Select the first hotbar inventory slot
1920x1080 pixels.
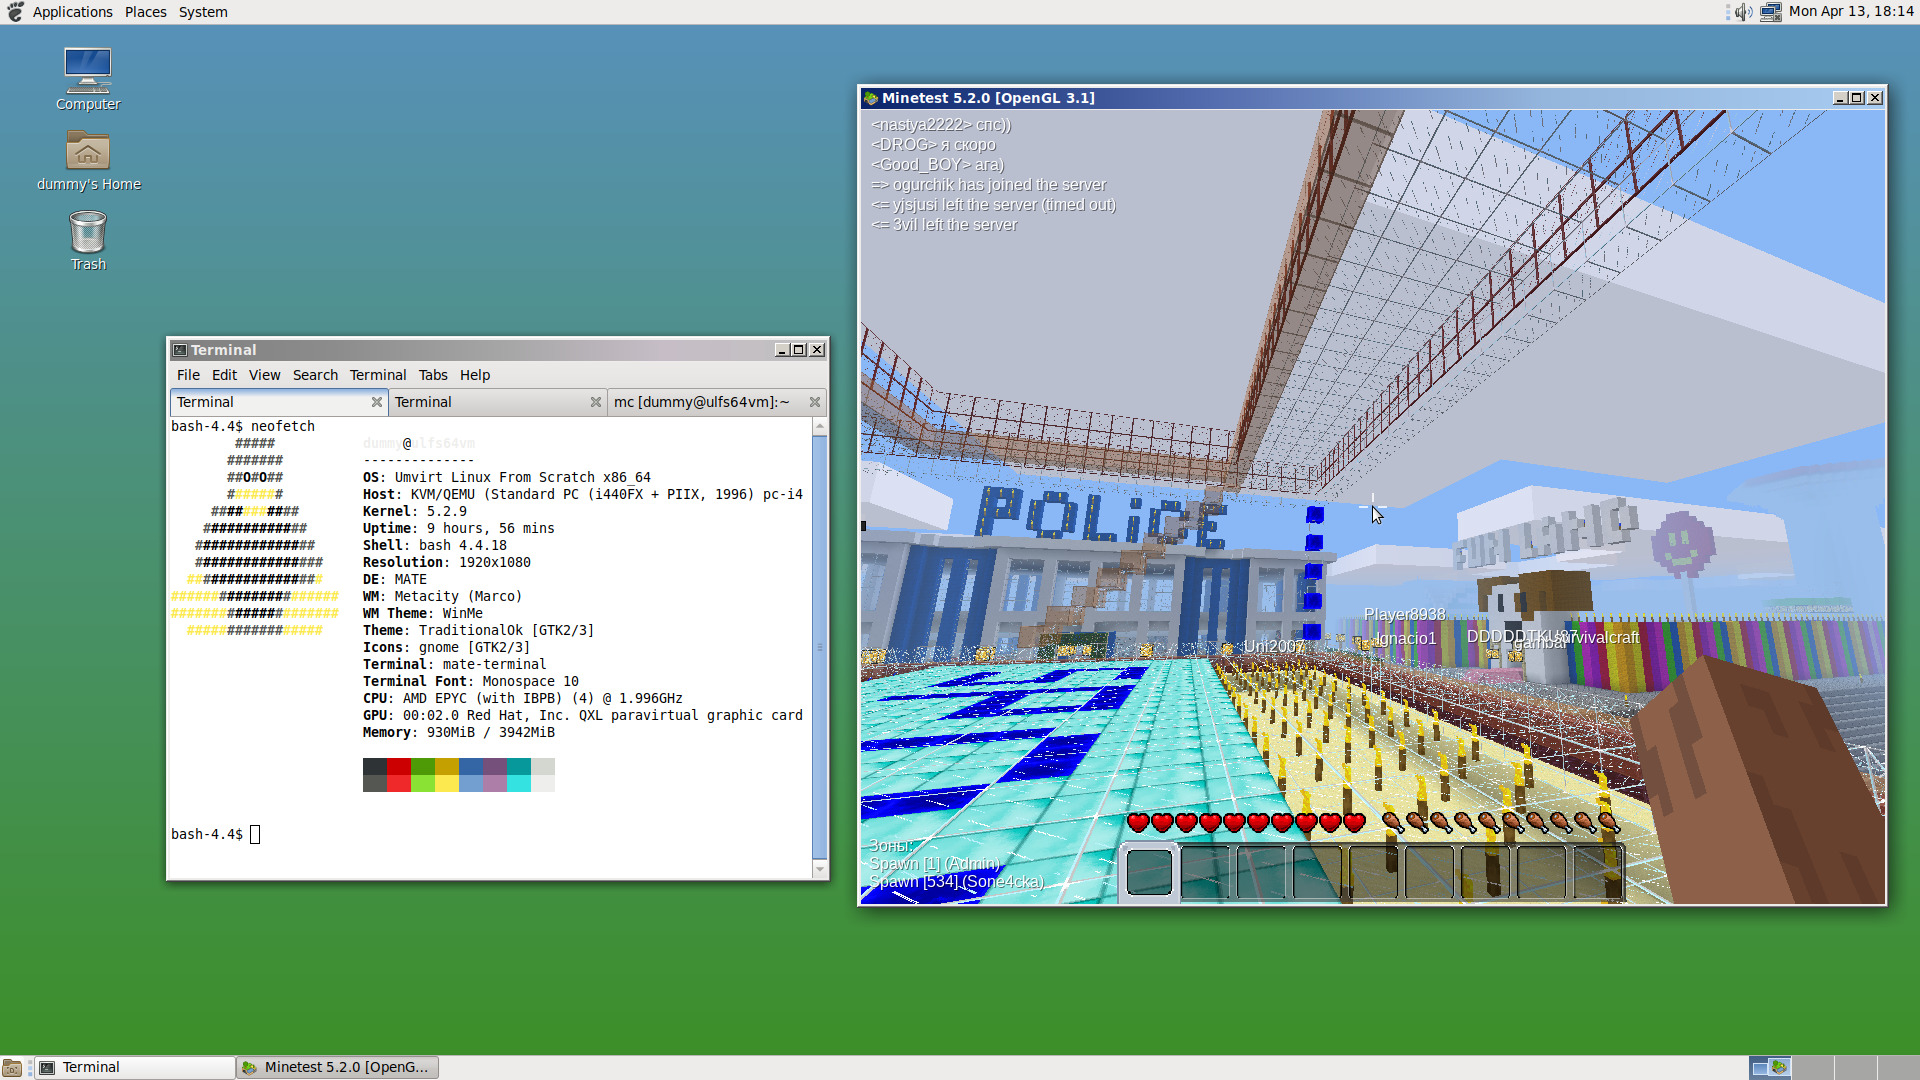pyautogui.click(x=1149, y=872)
